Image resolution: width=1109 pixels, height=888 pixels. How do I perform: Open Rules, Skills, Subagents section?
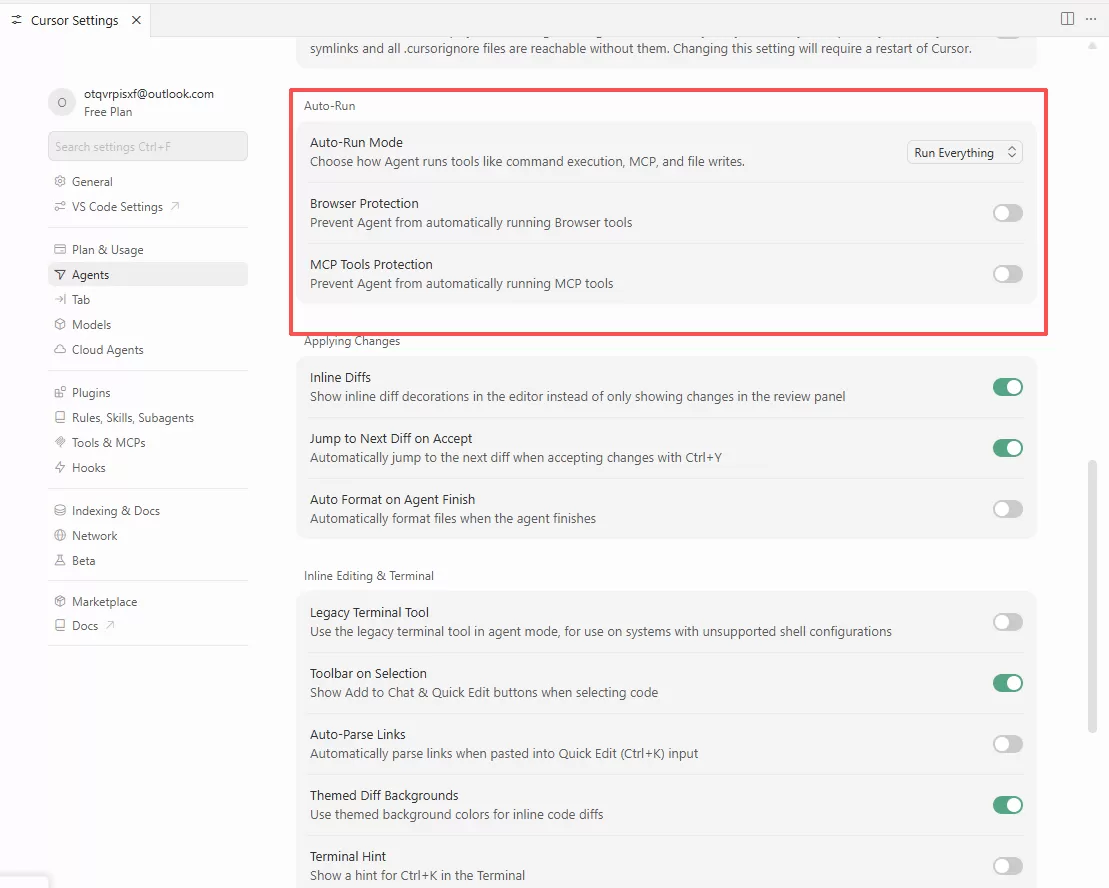pyautogui.click(x=148, y=418)
